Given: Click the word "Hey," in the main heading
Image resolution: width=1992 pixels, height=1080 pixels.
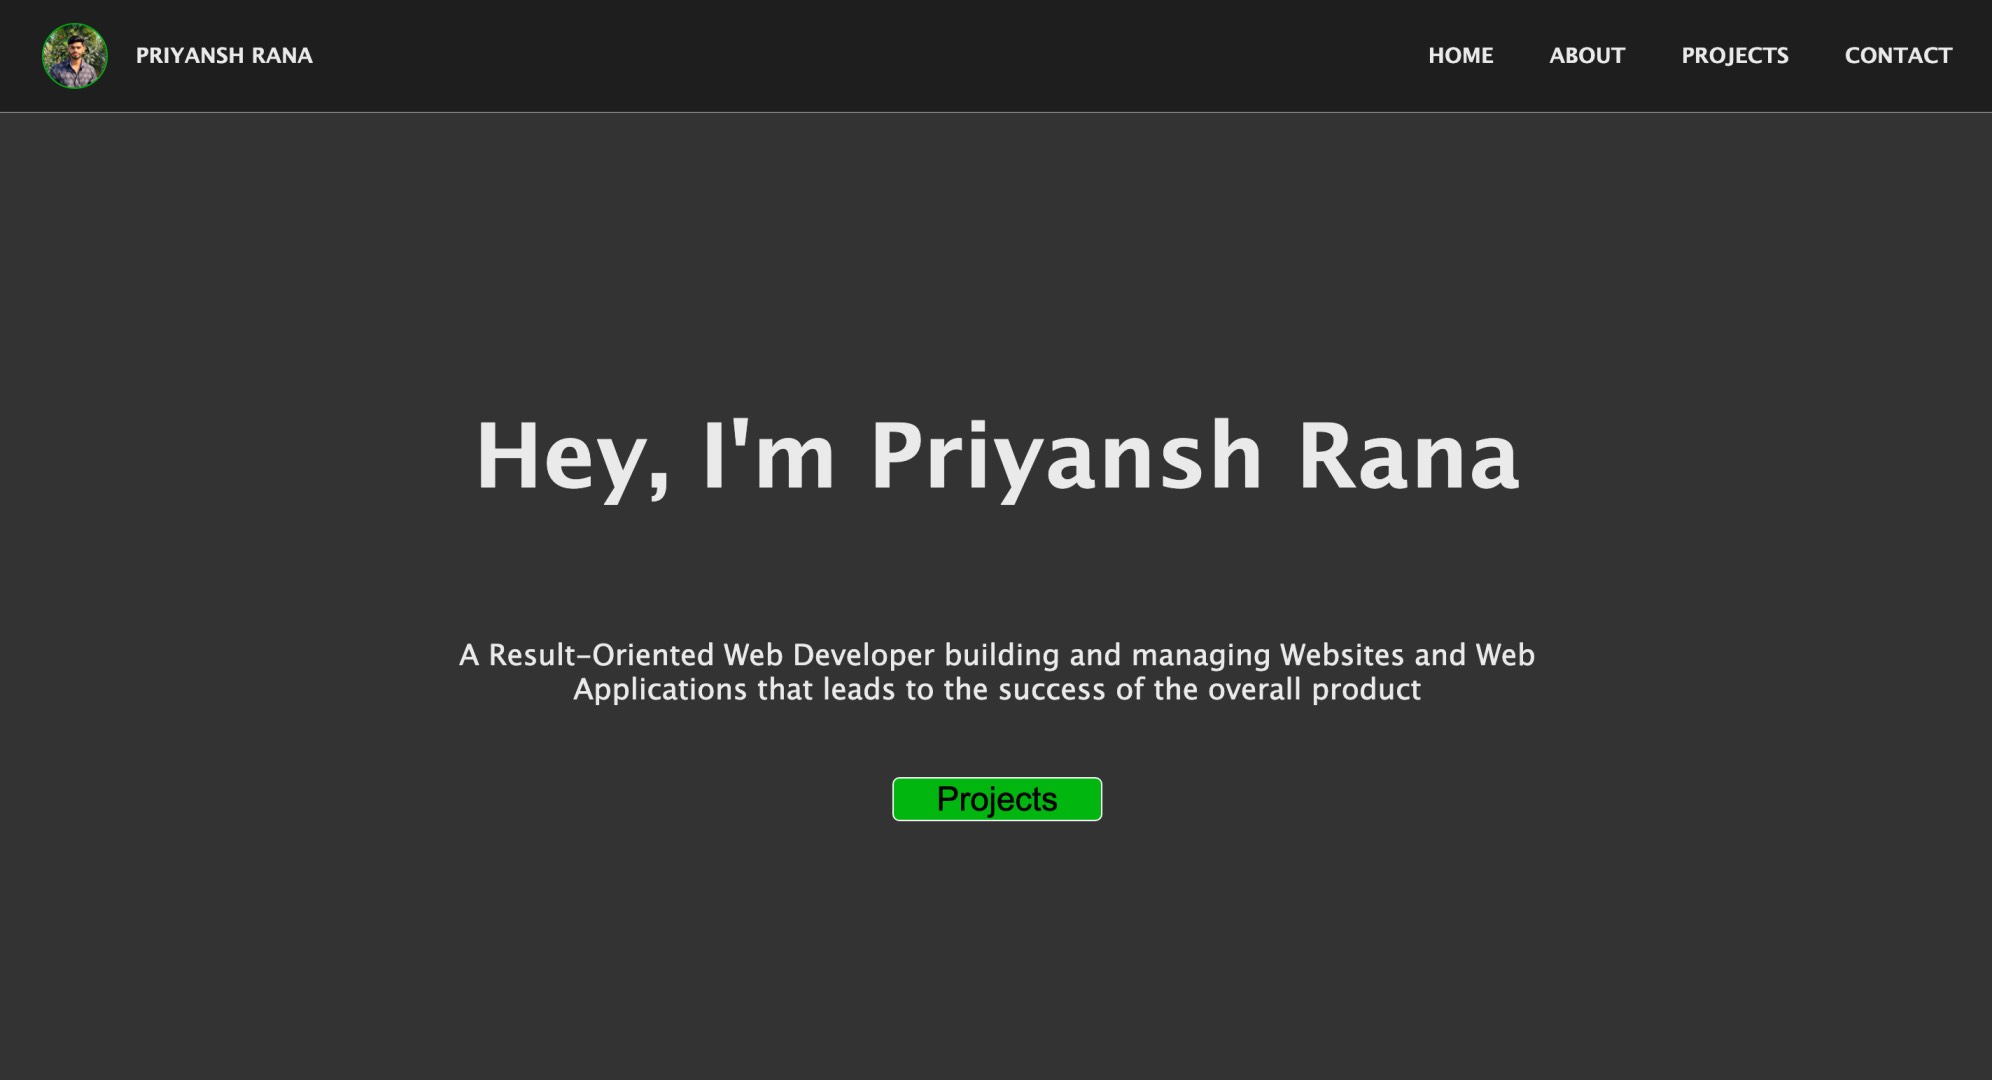Looking at the screenshot, I should (x=572, y=457).
